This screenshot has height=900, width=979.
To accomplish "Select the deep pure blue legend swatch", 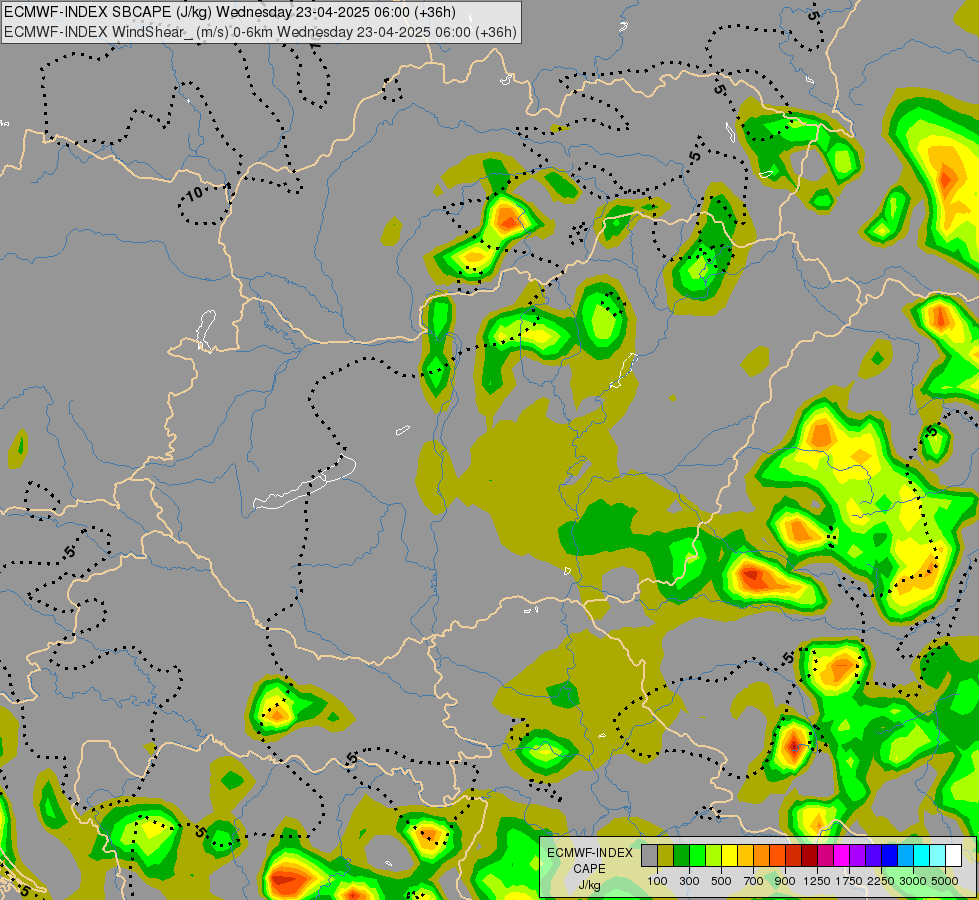I will coord(889,855).
